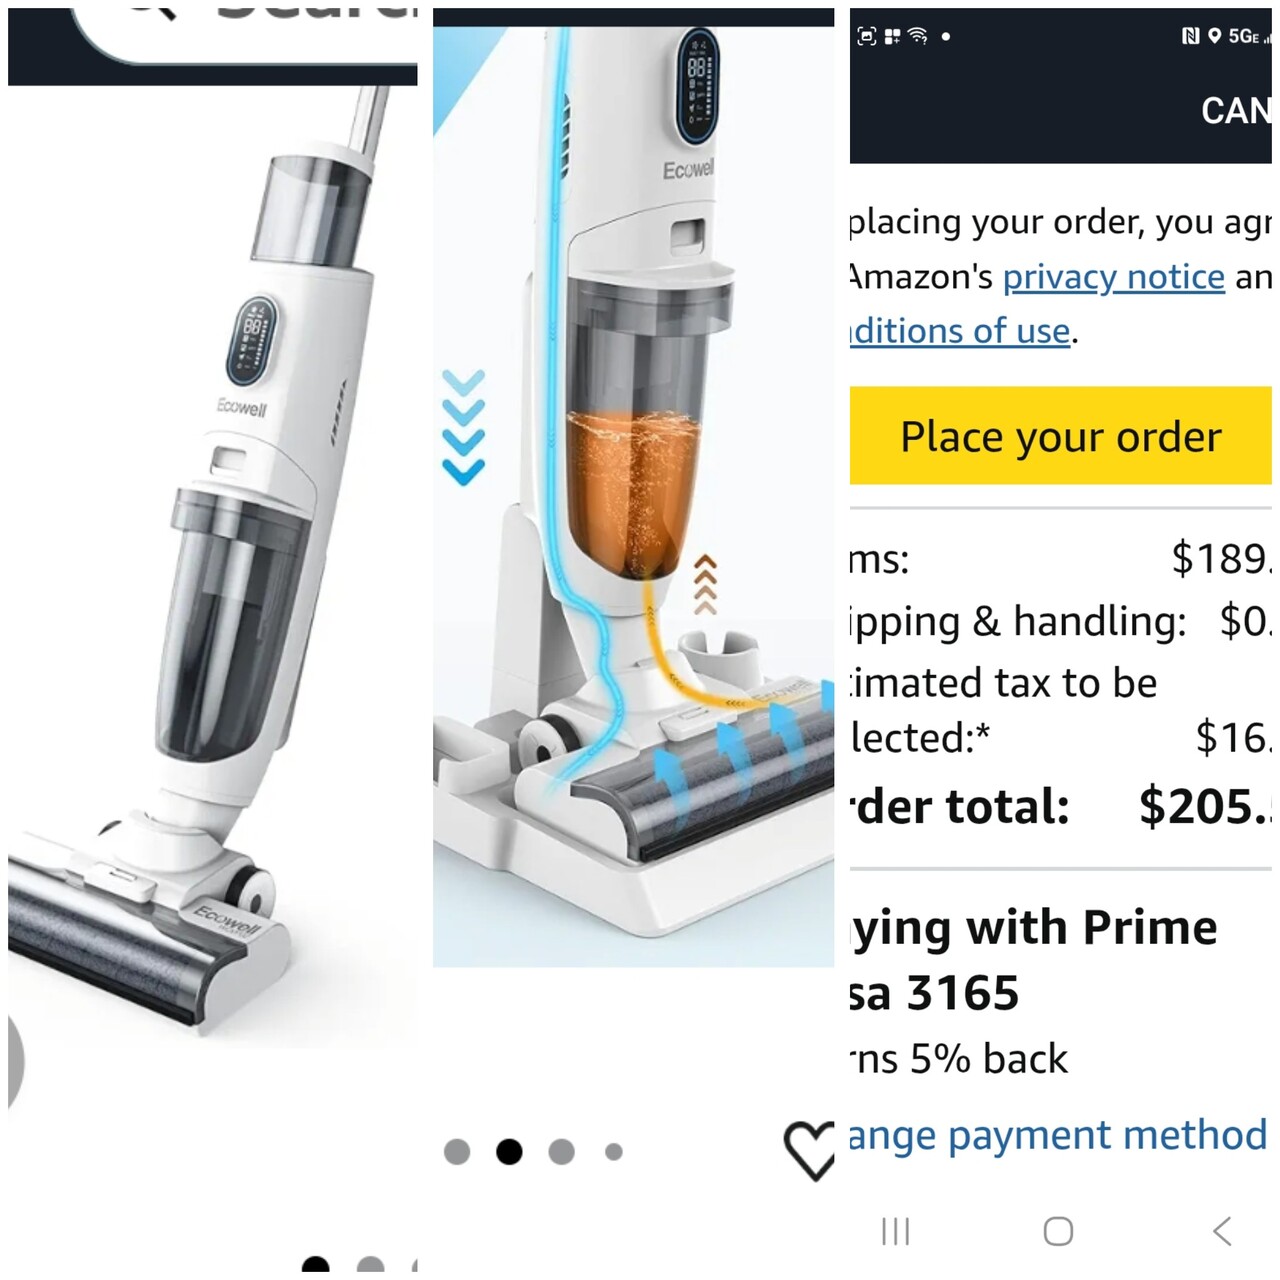Screen dimensions: 1280x1280
Task: Open the privacy notice link
Action: (1113, 276)
